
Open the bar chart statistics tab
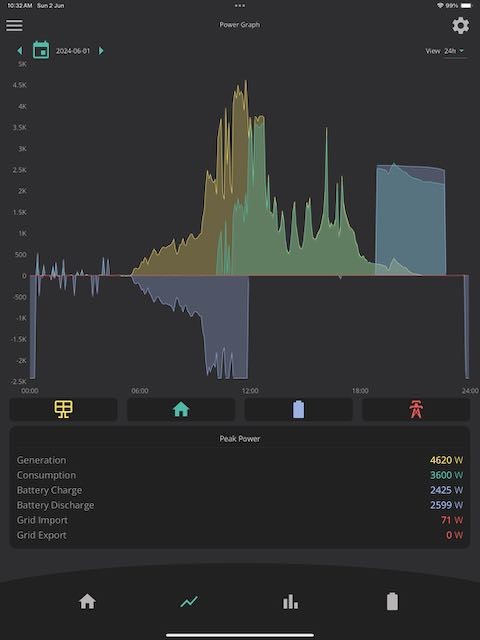click(290, 602)
